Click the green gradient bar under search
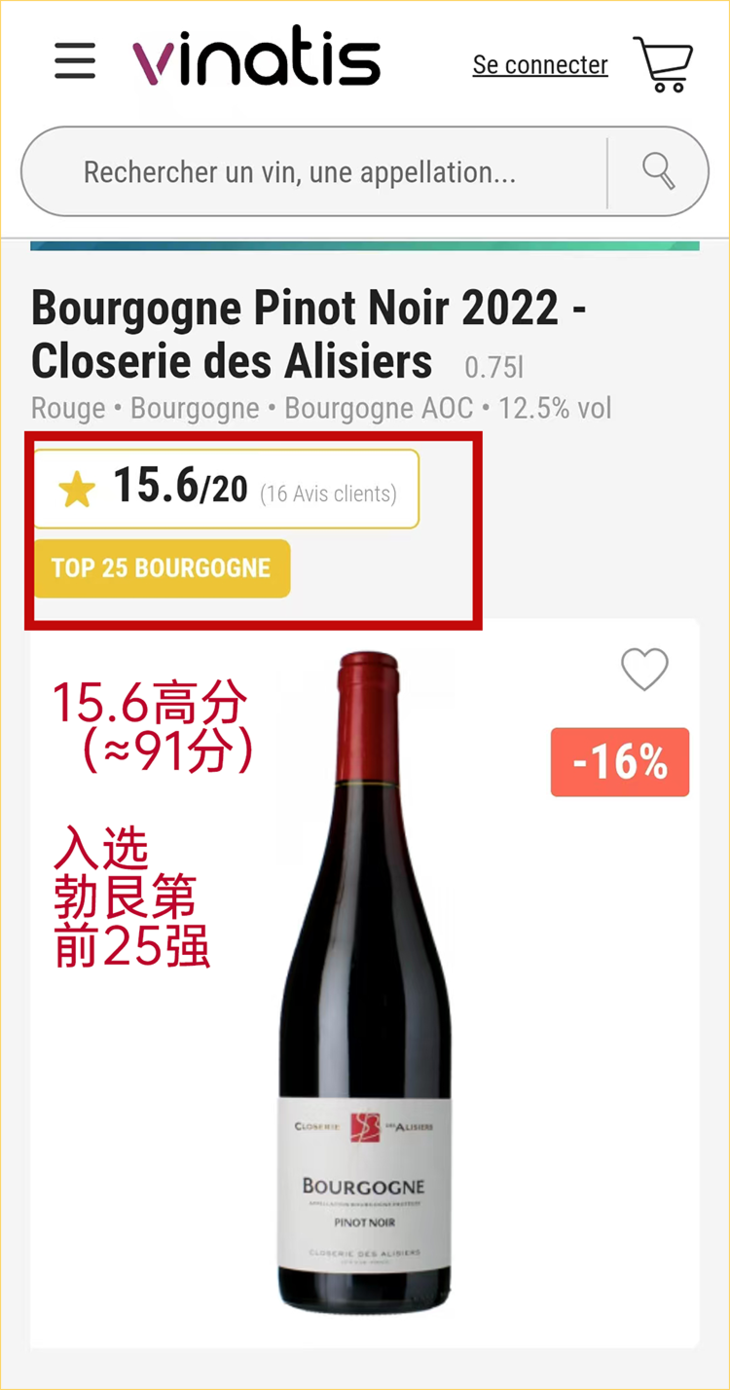This screenshot has width=730, height=1390. [365, 245]
